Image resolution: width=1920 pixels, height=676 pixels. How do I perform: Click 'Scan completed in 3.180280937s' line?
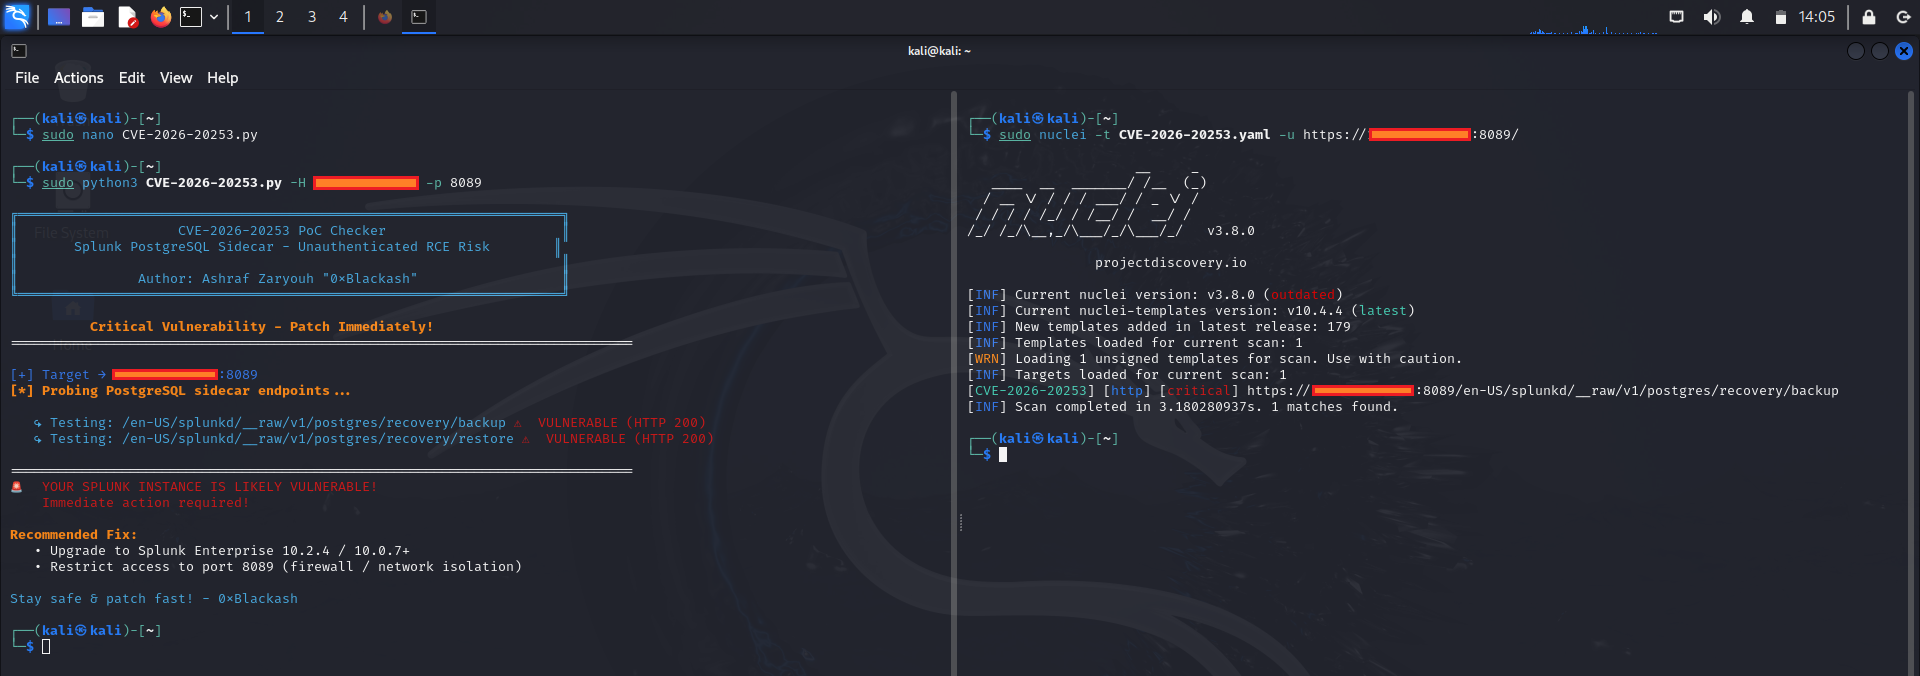point(1182,407)
